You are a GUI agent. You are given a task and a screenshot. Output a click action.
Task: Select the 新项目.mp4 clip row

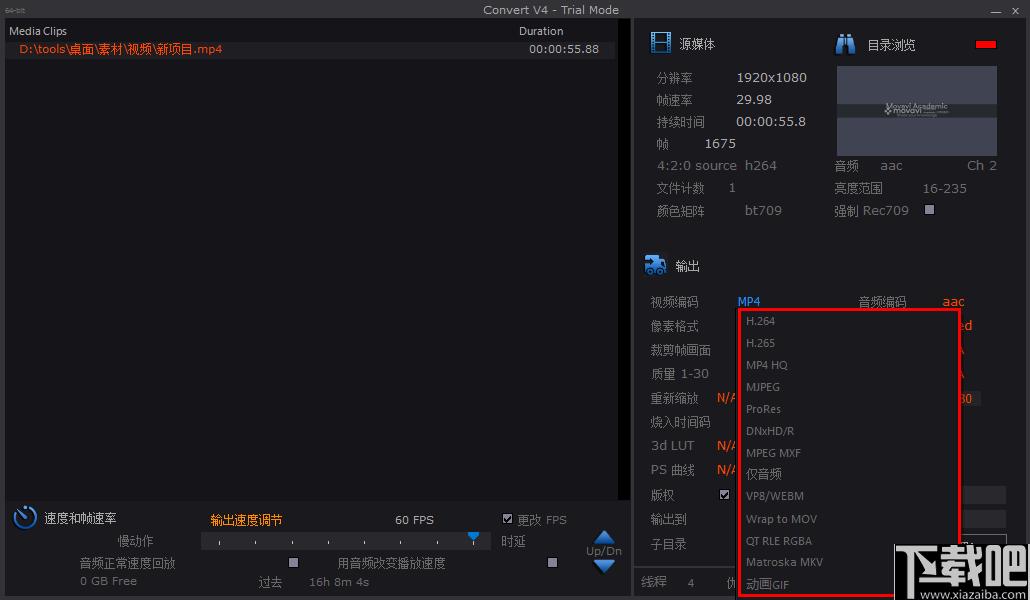309,49
